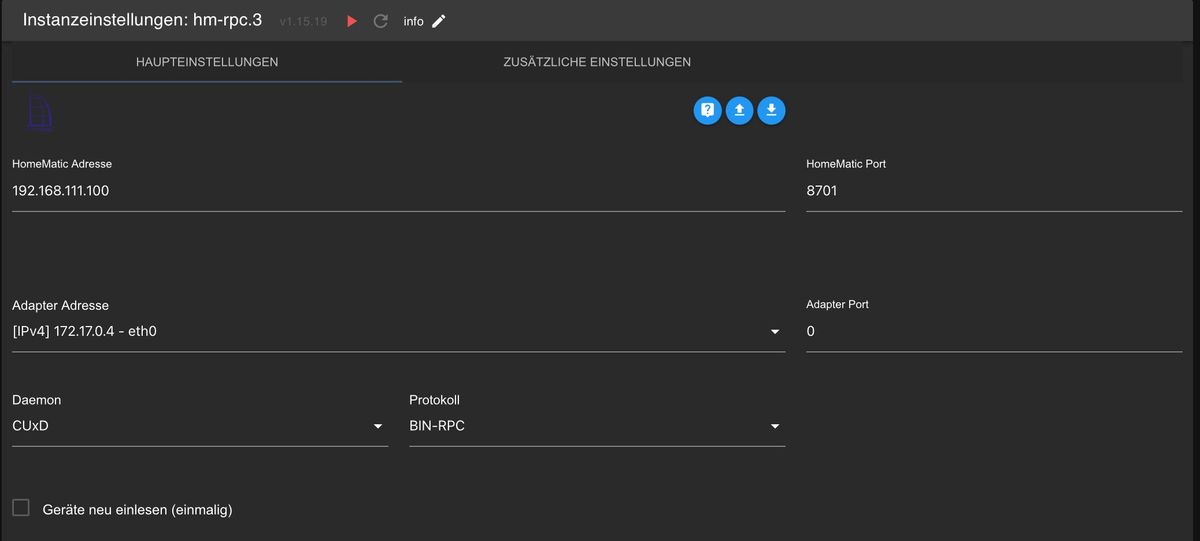Click the info log level label

pyautogui.click(x=413, y=21)
